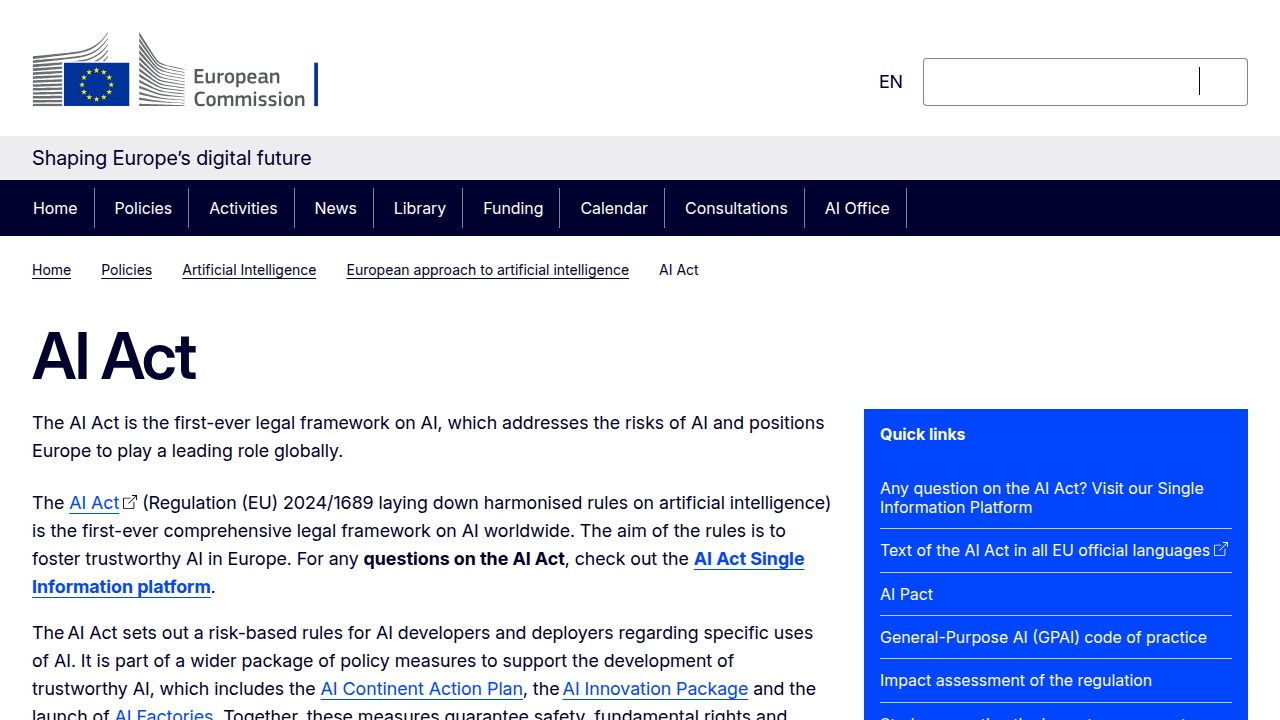Open the AI Act Single Information platform link

pos(418,573)
